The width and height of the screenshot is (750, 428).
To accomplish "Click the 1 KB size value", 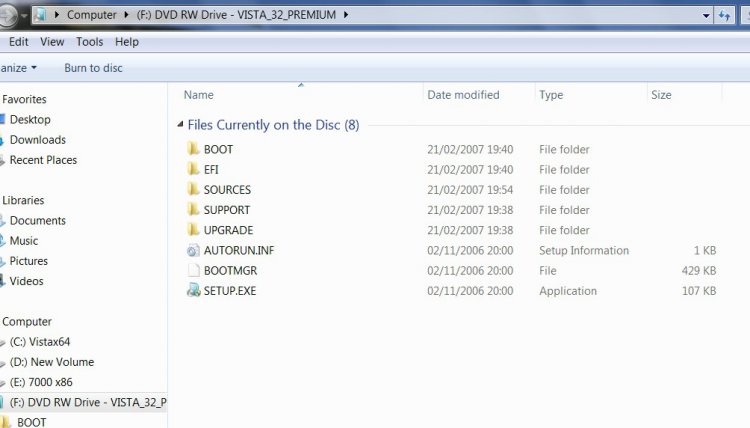I will tap(705, 250).
